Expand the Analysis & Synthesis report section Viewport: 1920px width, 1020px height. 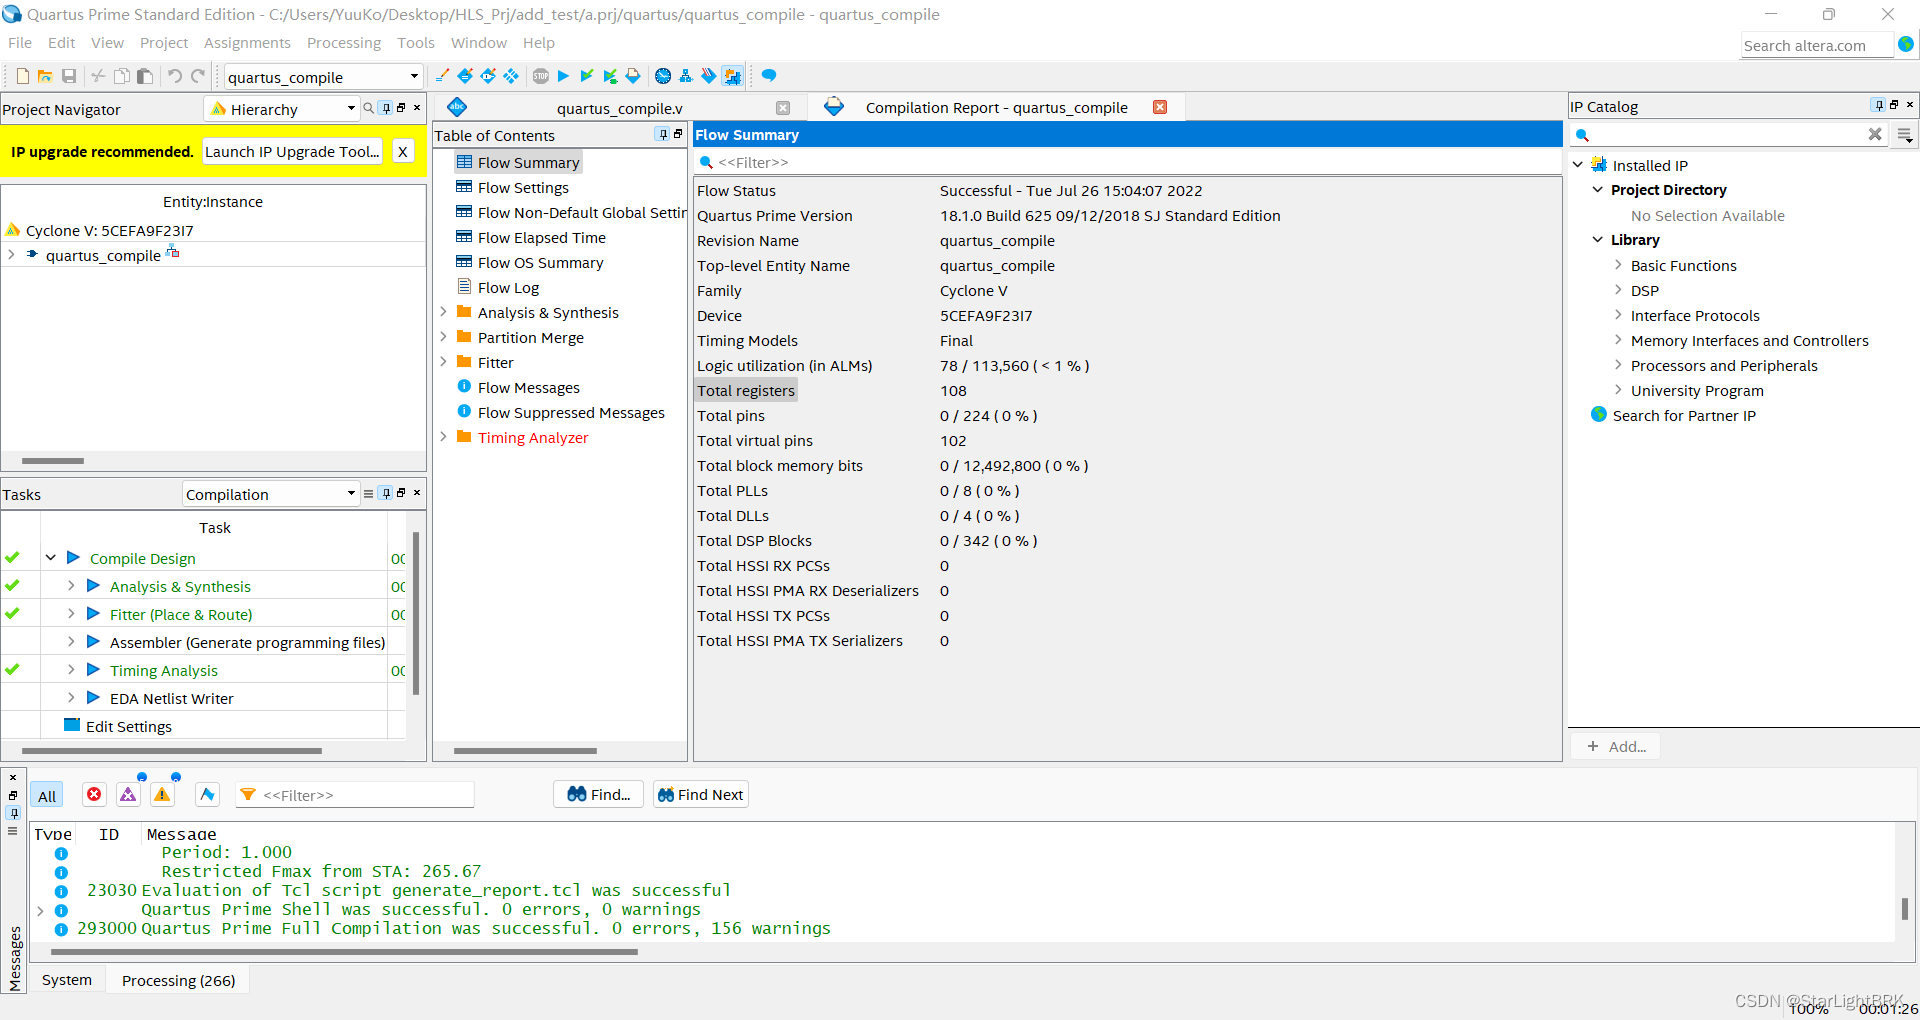click(x=445, y=312)
